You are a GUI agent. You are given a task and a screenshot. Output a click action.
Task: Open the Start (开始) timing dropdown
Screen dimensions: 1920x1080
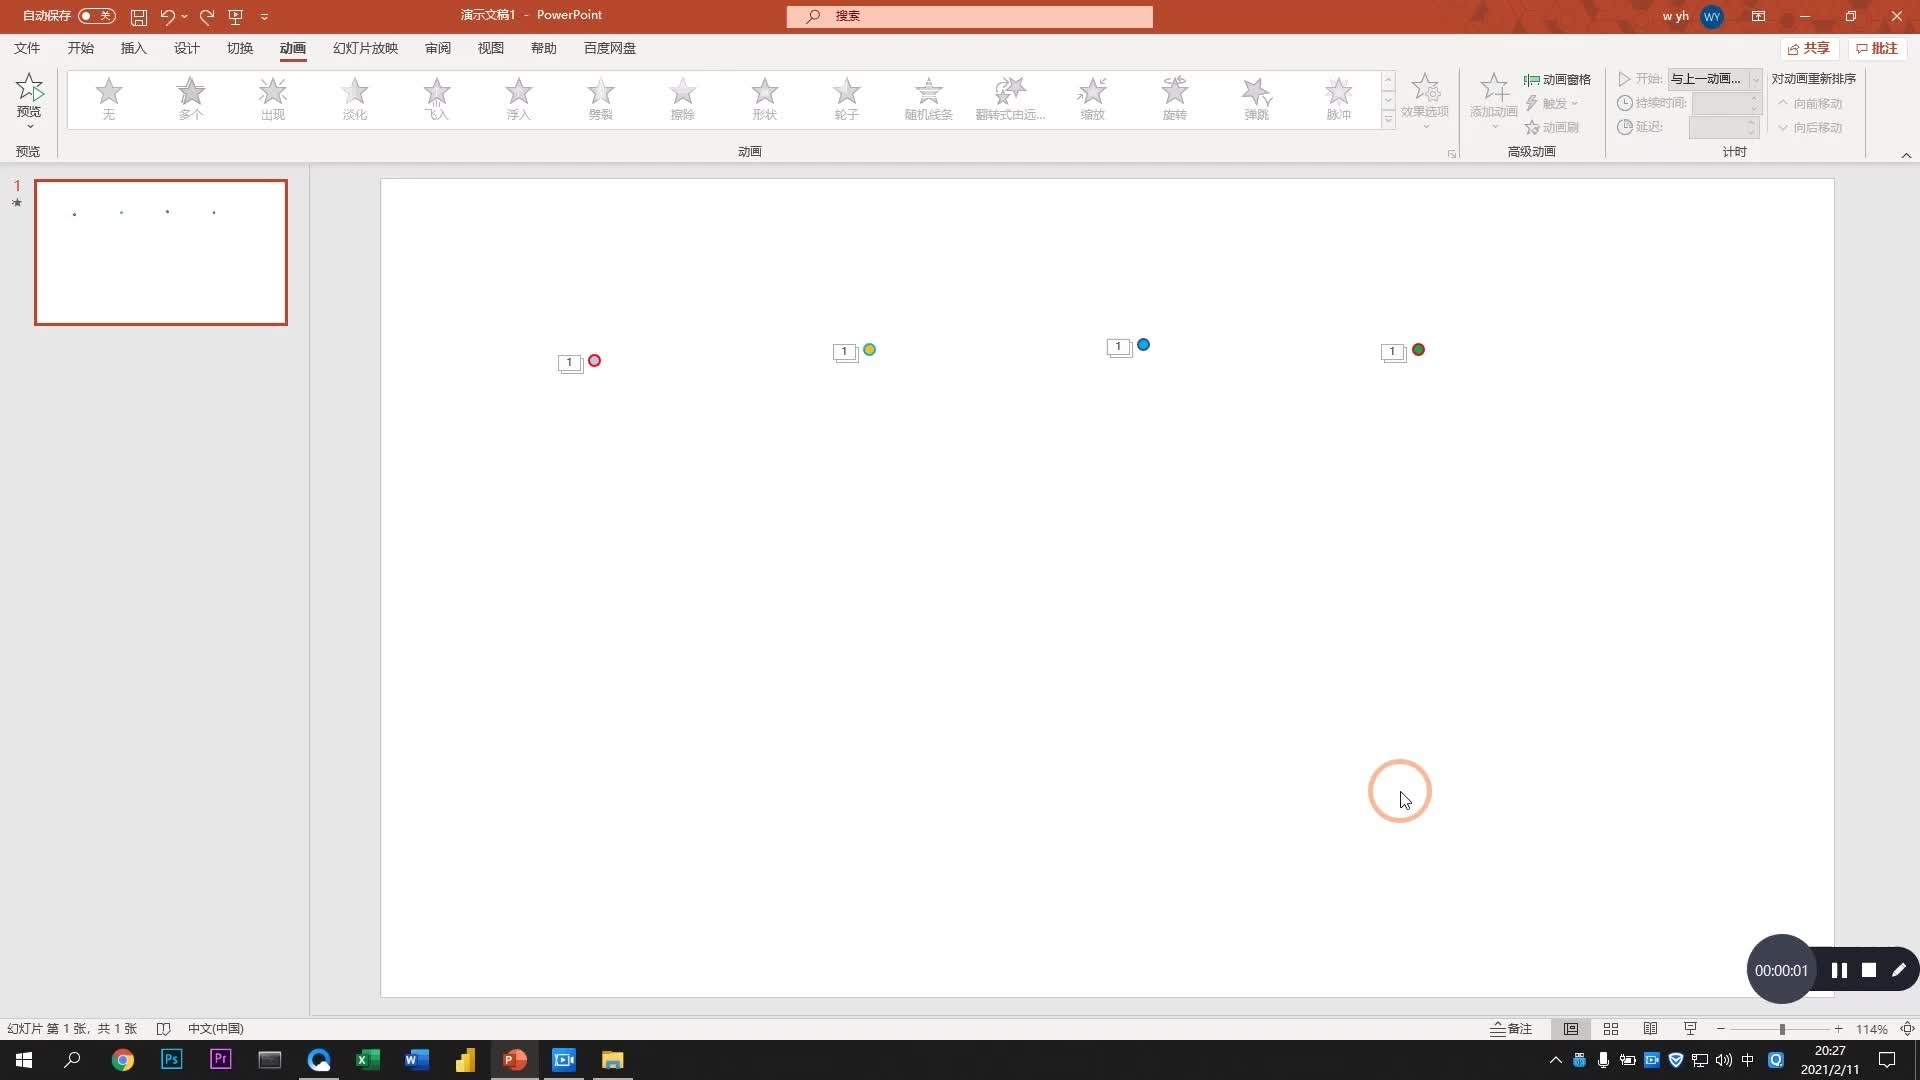[x=1755, y=79]
